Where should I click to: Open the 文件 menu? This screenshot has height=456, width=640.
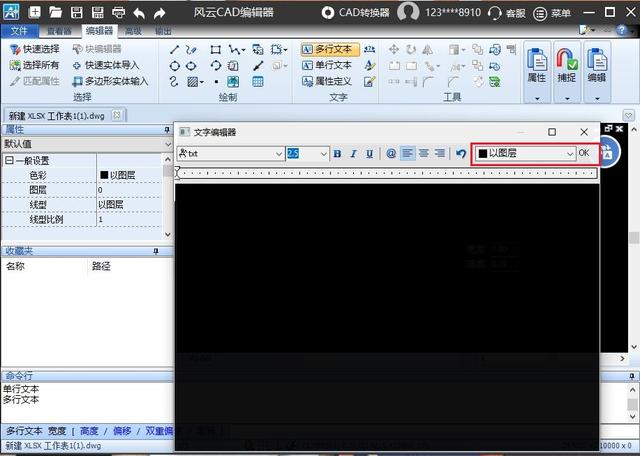click(17, 31)
